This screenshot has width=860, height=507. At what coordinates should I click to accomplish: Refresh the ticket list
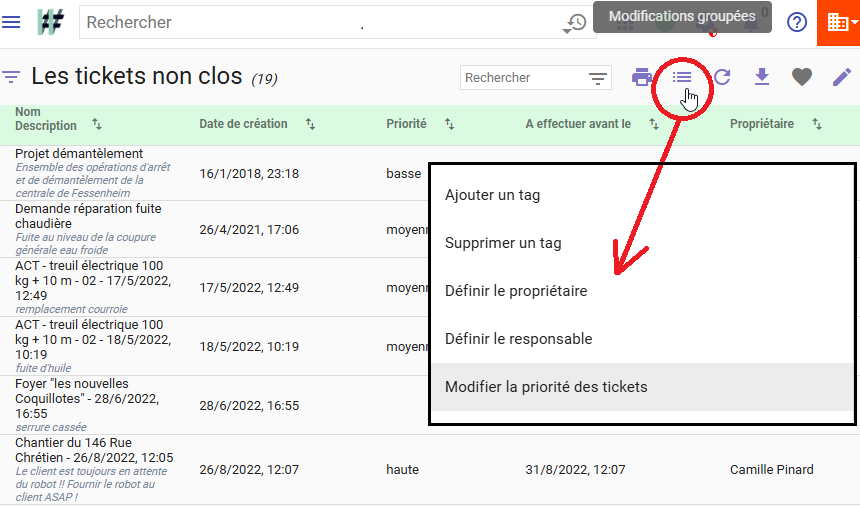pyautogui.click(x=722, y=77)
